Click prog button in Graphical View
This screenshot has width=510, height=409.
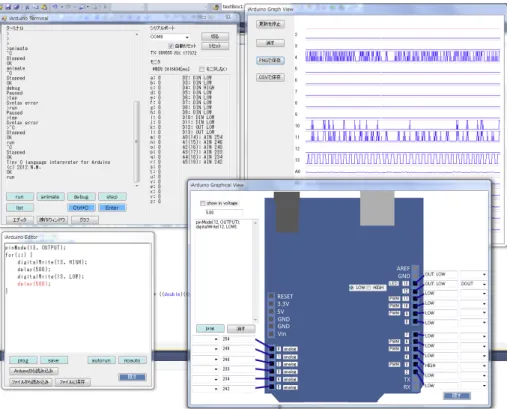(210, 329)
